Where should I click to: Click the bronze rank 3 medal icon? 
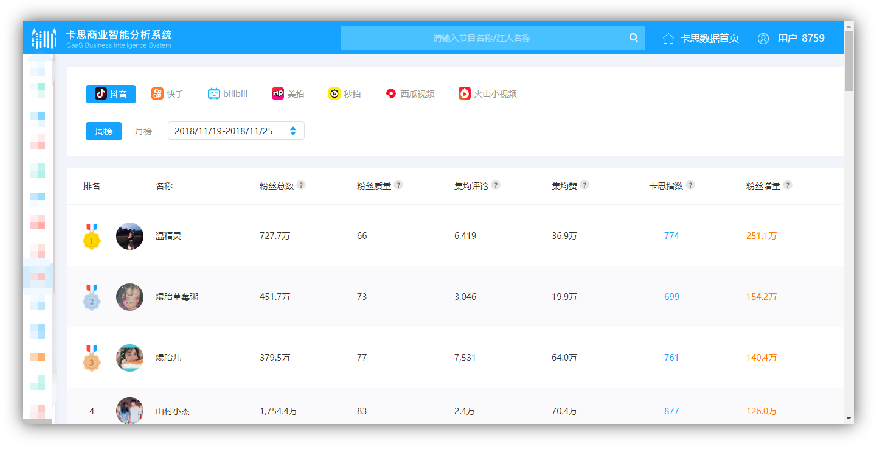[91, 358]
